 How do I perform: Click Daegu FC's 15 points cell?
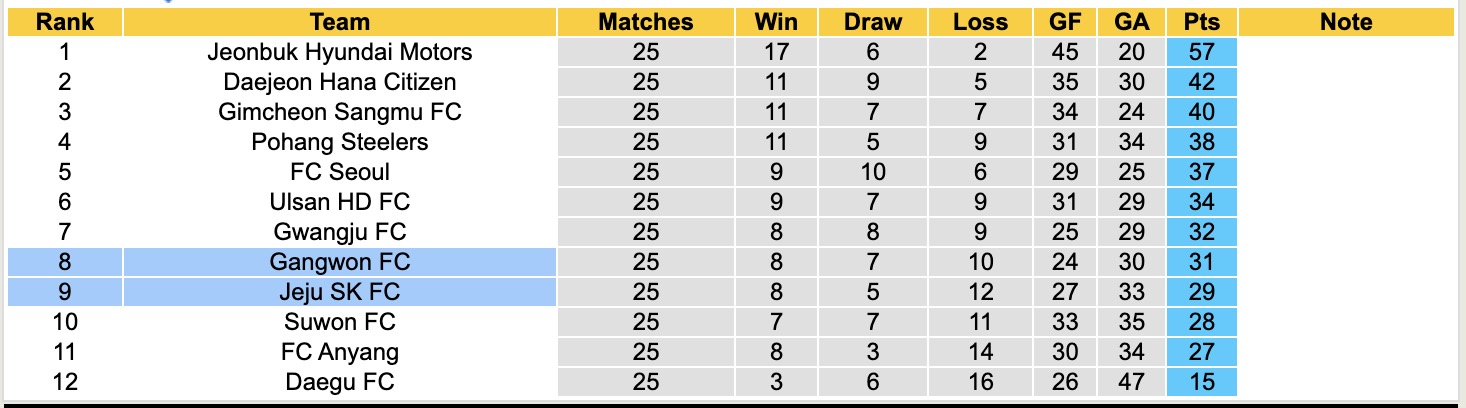click(x=1201, y=382)
